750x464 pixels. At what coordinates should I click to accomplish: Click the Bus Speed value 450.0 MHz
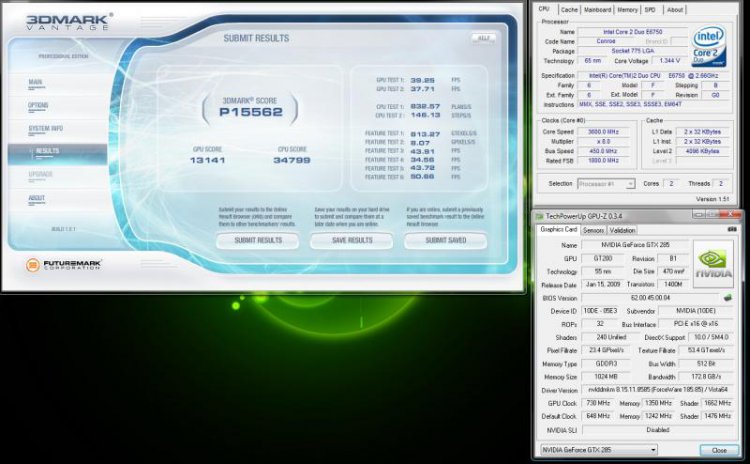[604, 151]
